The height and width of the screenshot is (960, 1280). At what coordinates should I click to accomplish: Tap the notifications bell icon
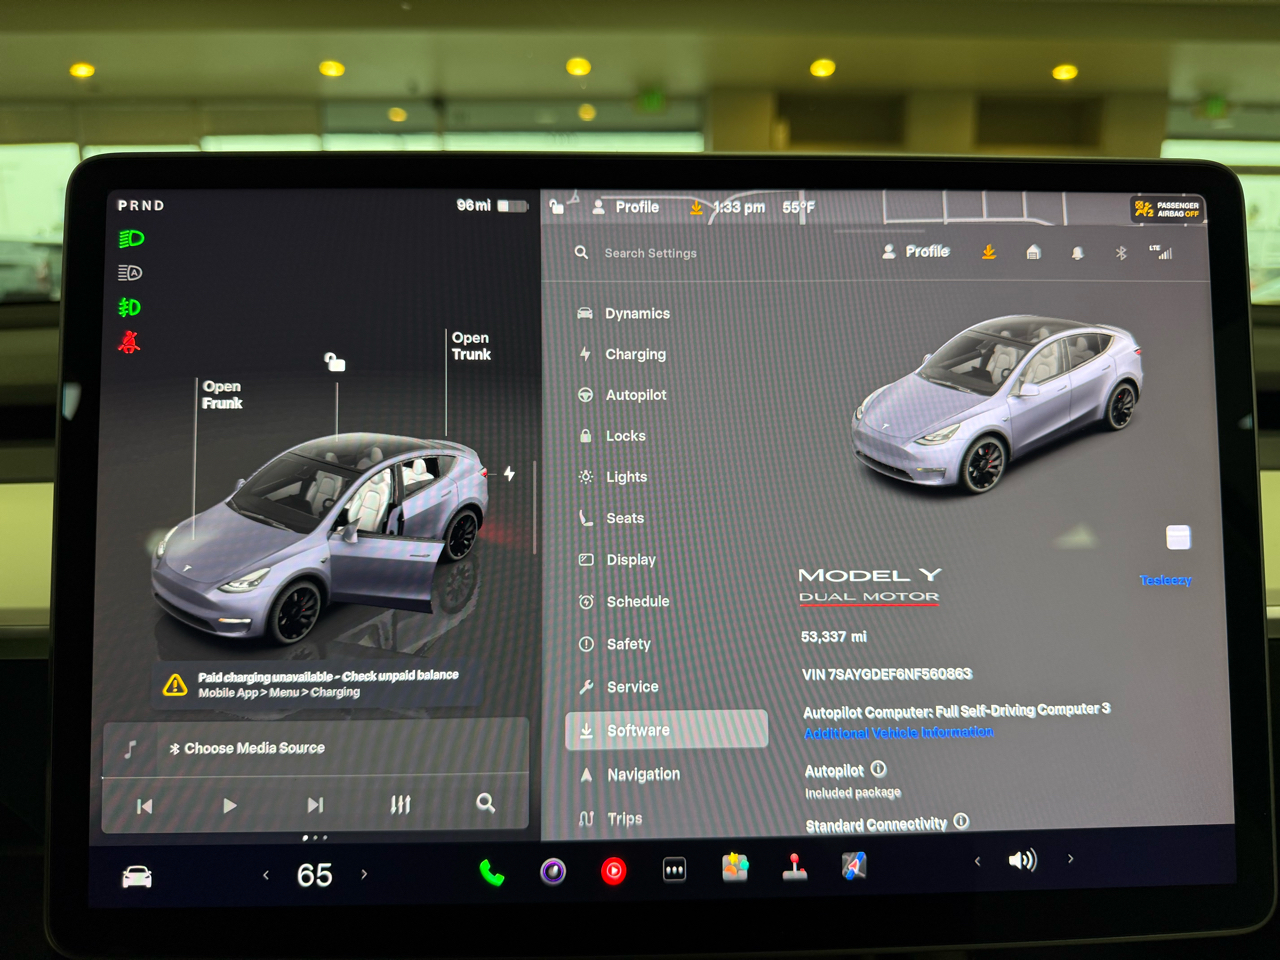pos(1077,253)
